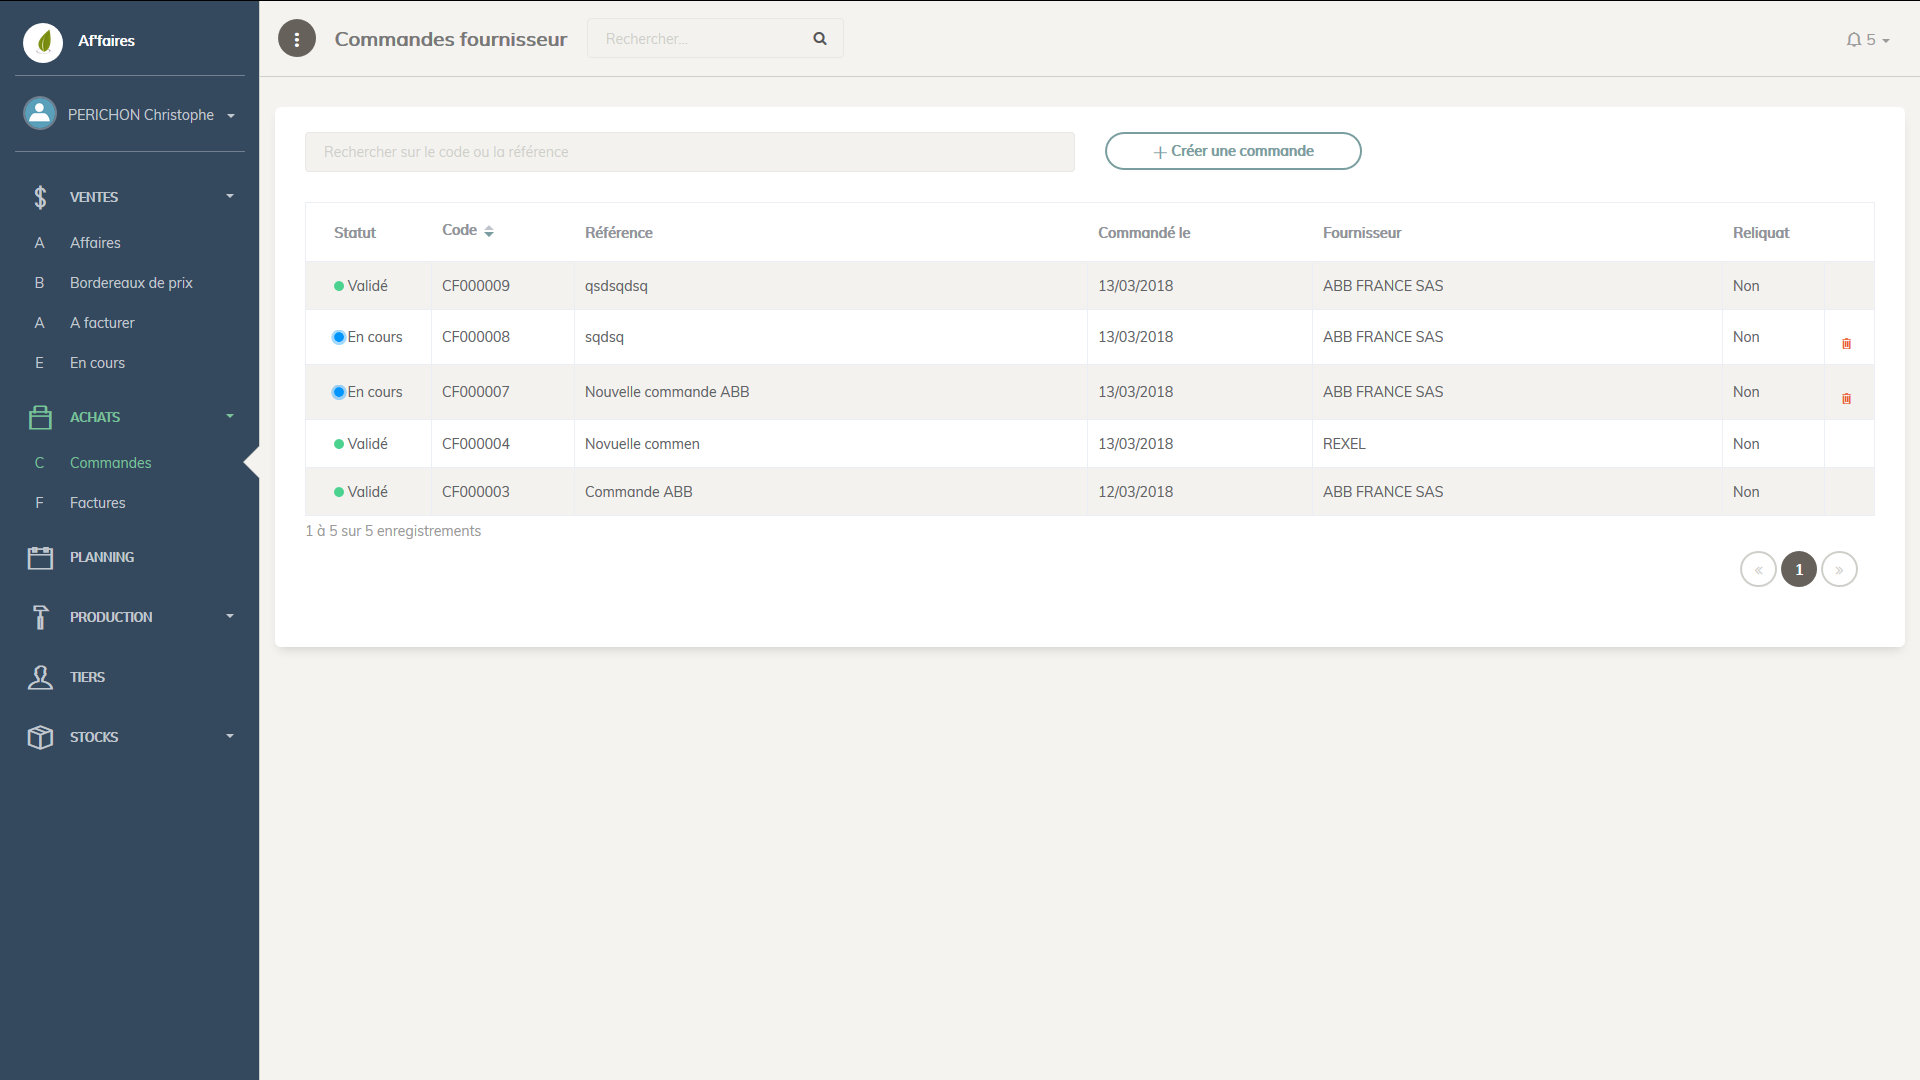
Task: Select page 1 in pagination
Action: (1799, 569)
